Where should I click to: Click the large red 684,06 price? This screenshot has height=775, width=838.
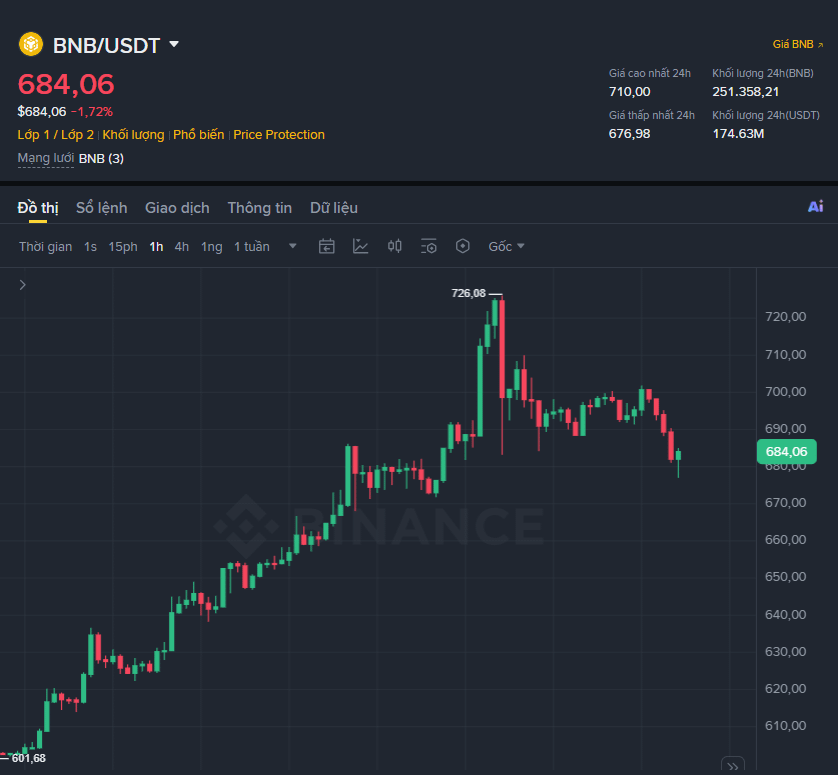[x=66, y=84]
